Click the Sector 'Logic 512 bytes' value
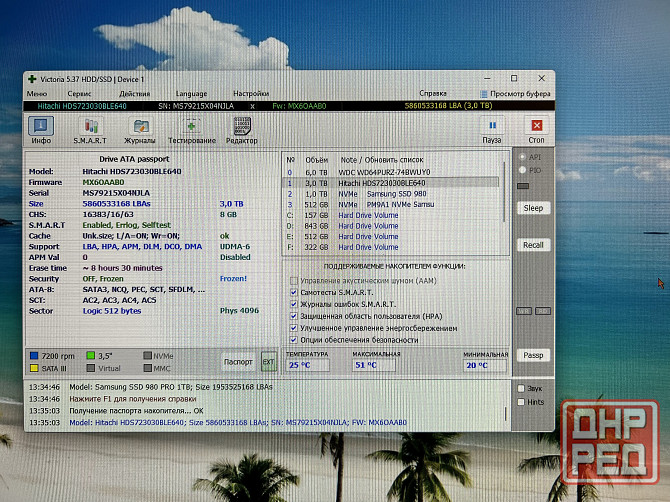Image resolution: width=670 pixels, height=502 pixels. [x=112, y=311]
